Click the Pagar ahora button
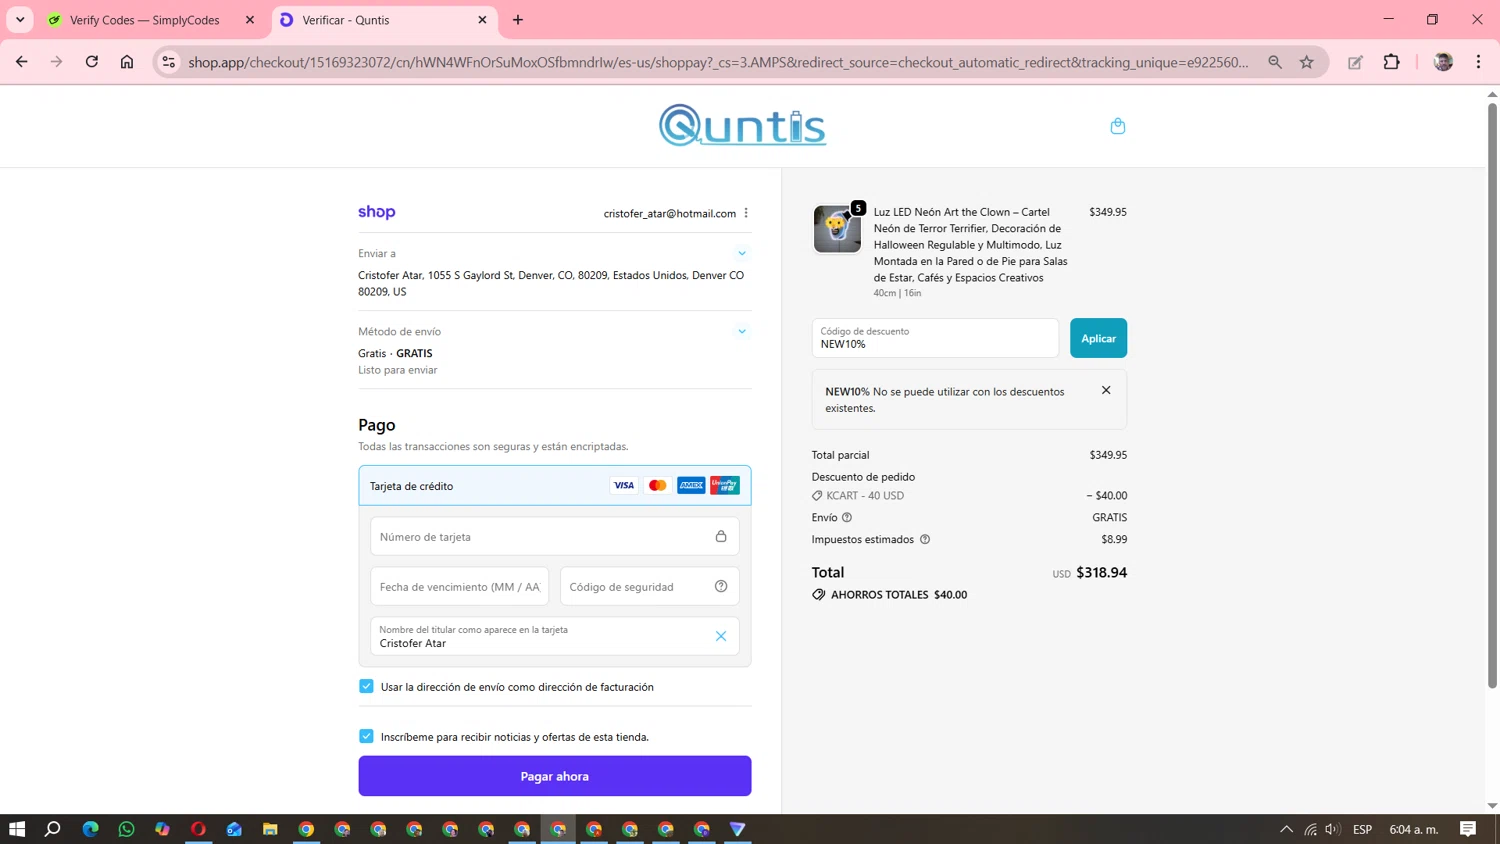Viewport: 1500px width, 844px height. tap(555, 776)
